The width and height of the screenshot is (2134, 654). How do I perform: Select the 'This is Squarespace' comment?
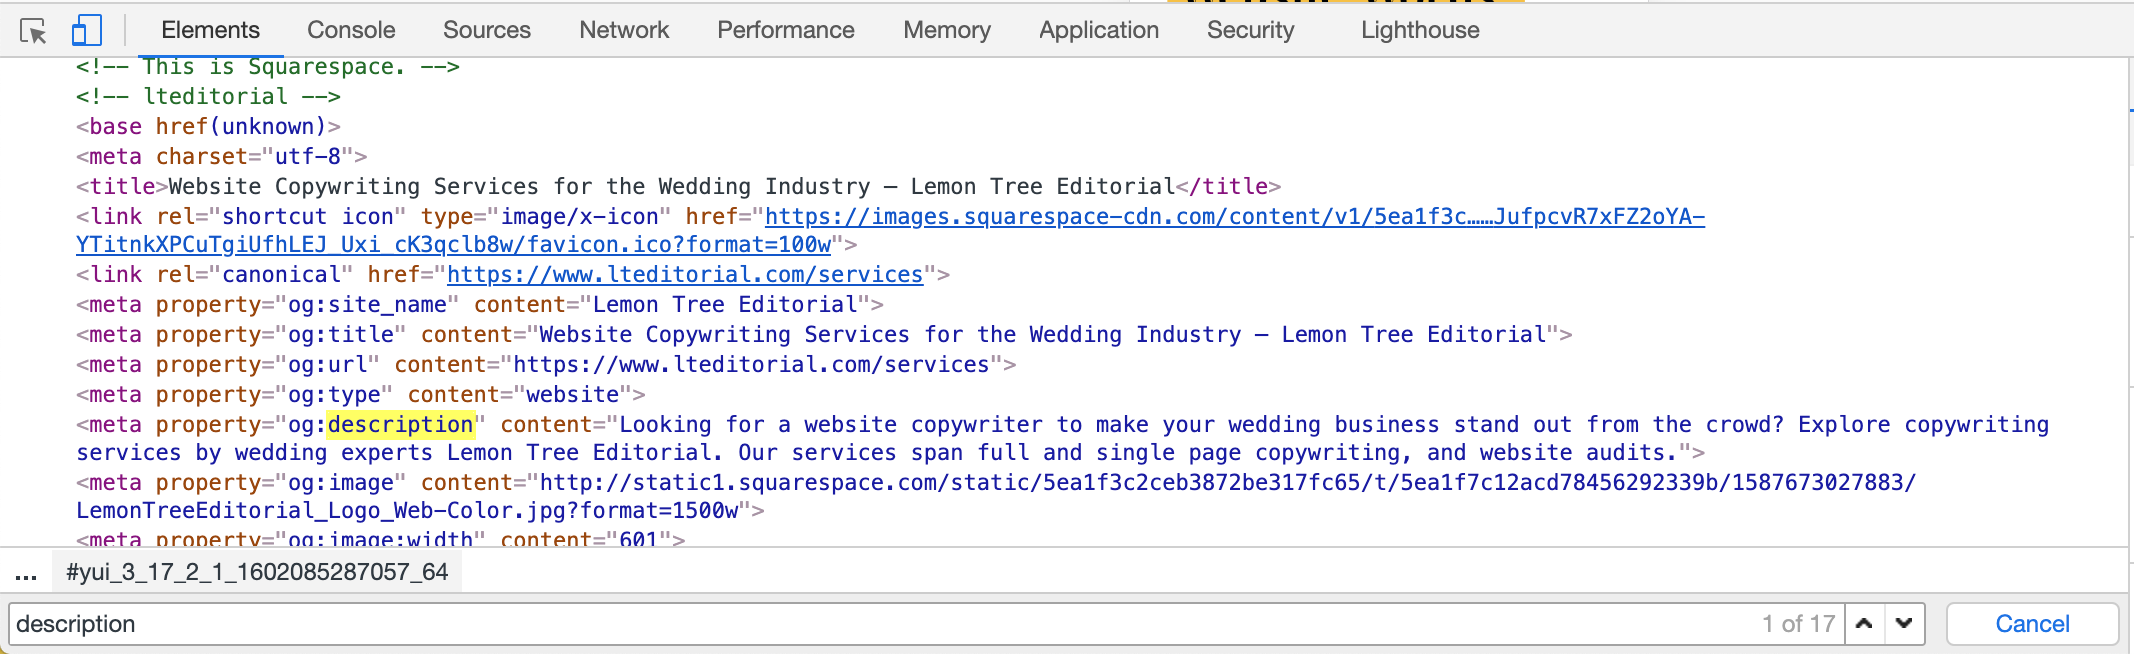pyautogui.click(x=268, y=66)
